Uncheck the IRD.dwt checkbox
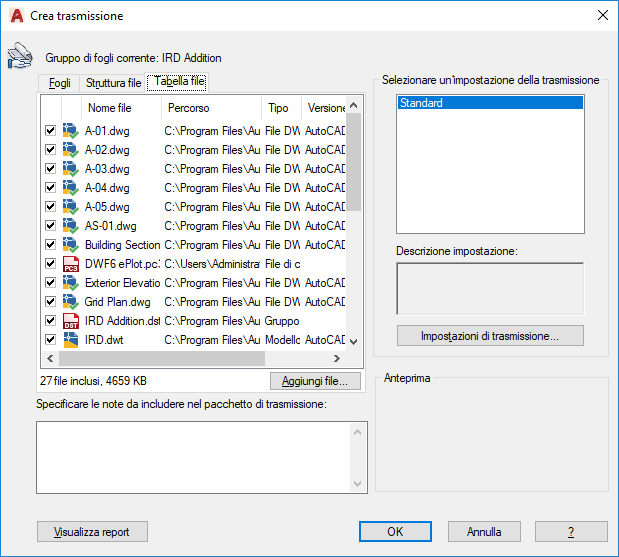The image size is (619, 557). coord(50,339)
